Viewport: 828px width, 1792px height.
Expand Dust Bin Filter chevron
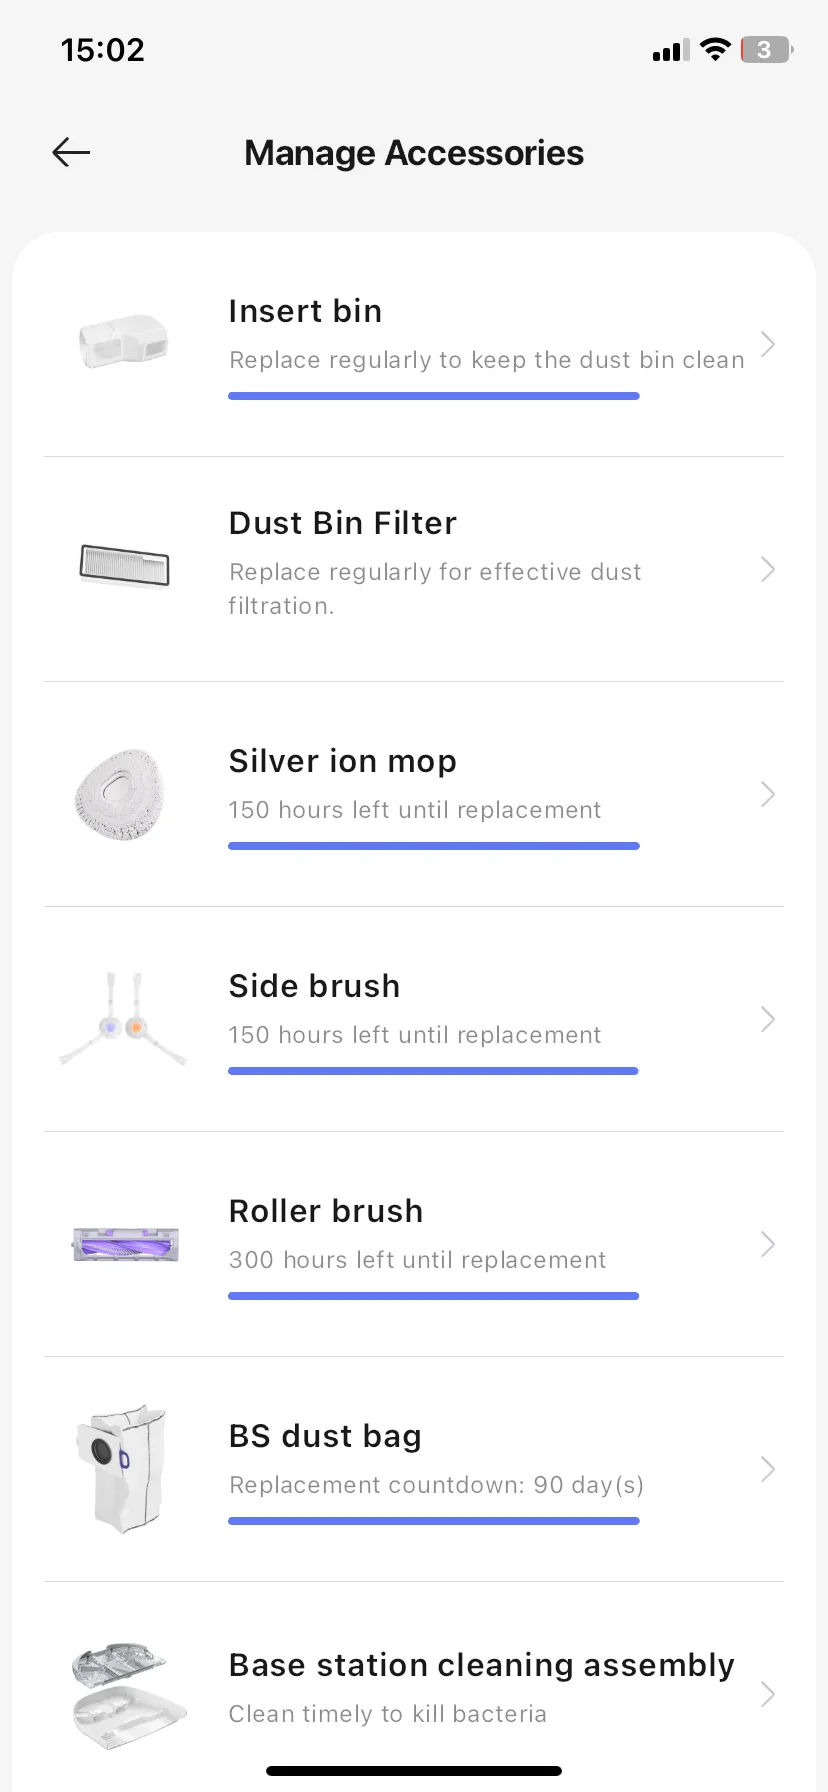pyautogui.click(x=767, y=569)
